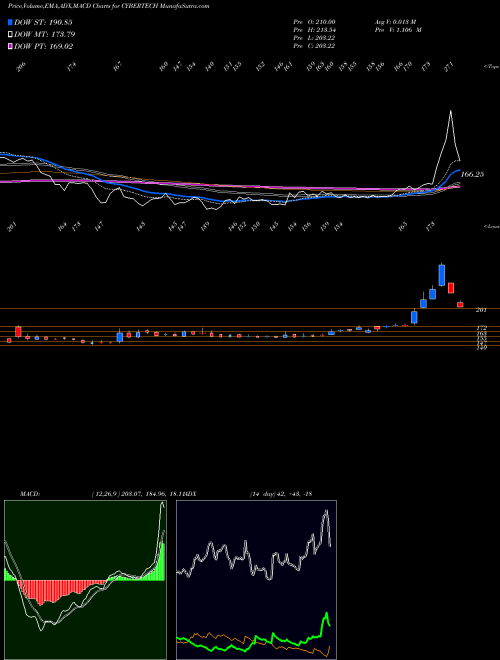Click the 'MACD:' panel heading
Image resolution: width=500 pixels, height=660 pixels.
[x=29, y=494]
